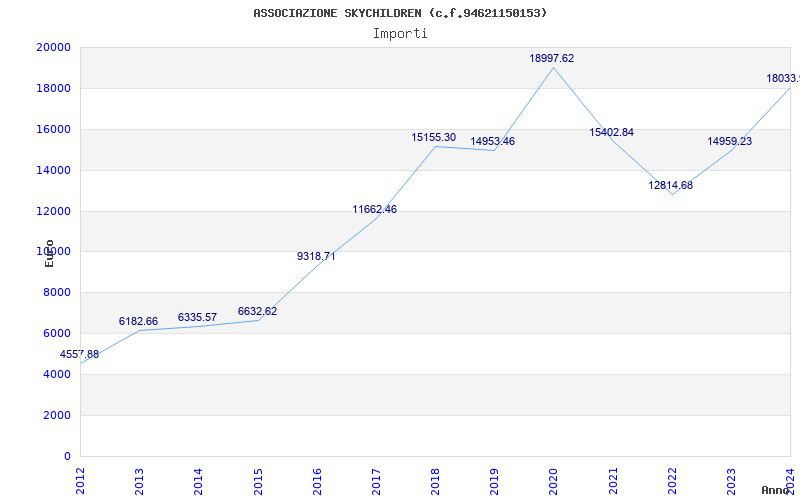Select the 2000 y-axis tick label

click(x=57, y=415)
